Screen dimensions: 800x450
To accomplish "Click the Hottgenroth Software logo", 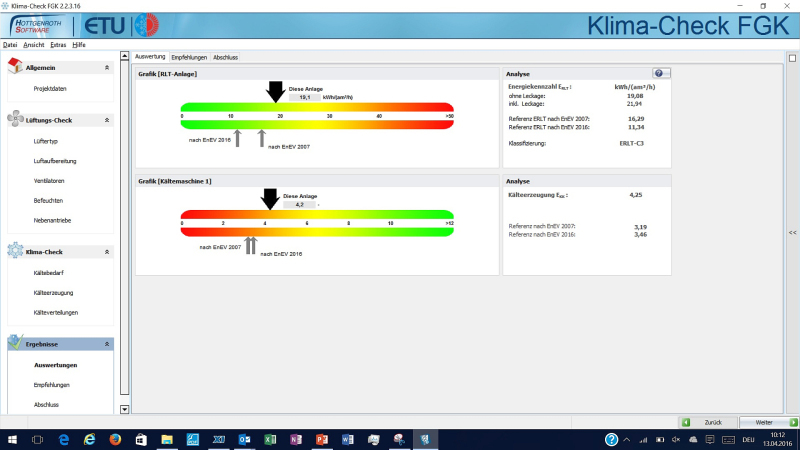I will (38, 26).
